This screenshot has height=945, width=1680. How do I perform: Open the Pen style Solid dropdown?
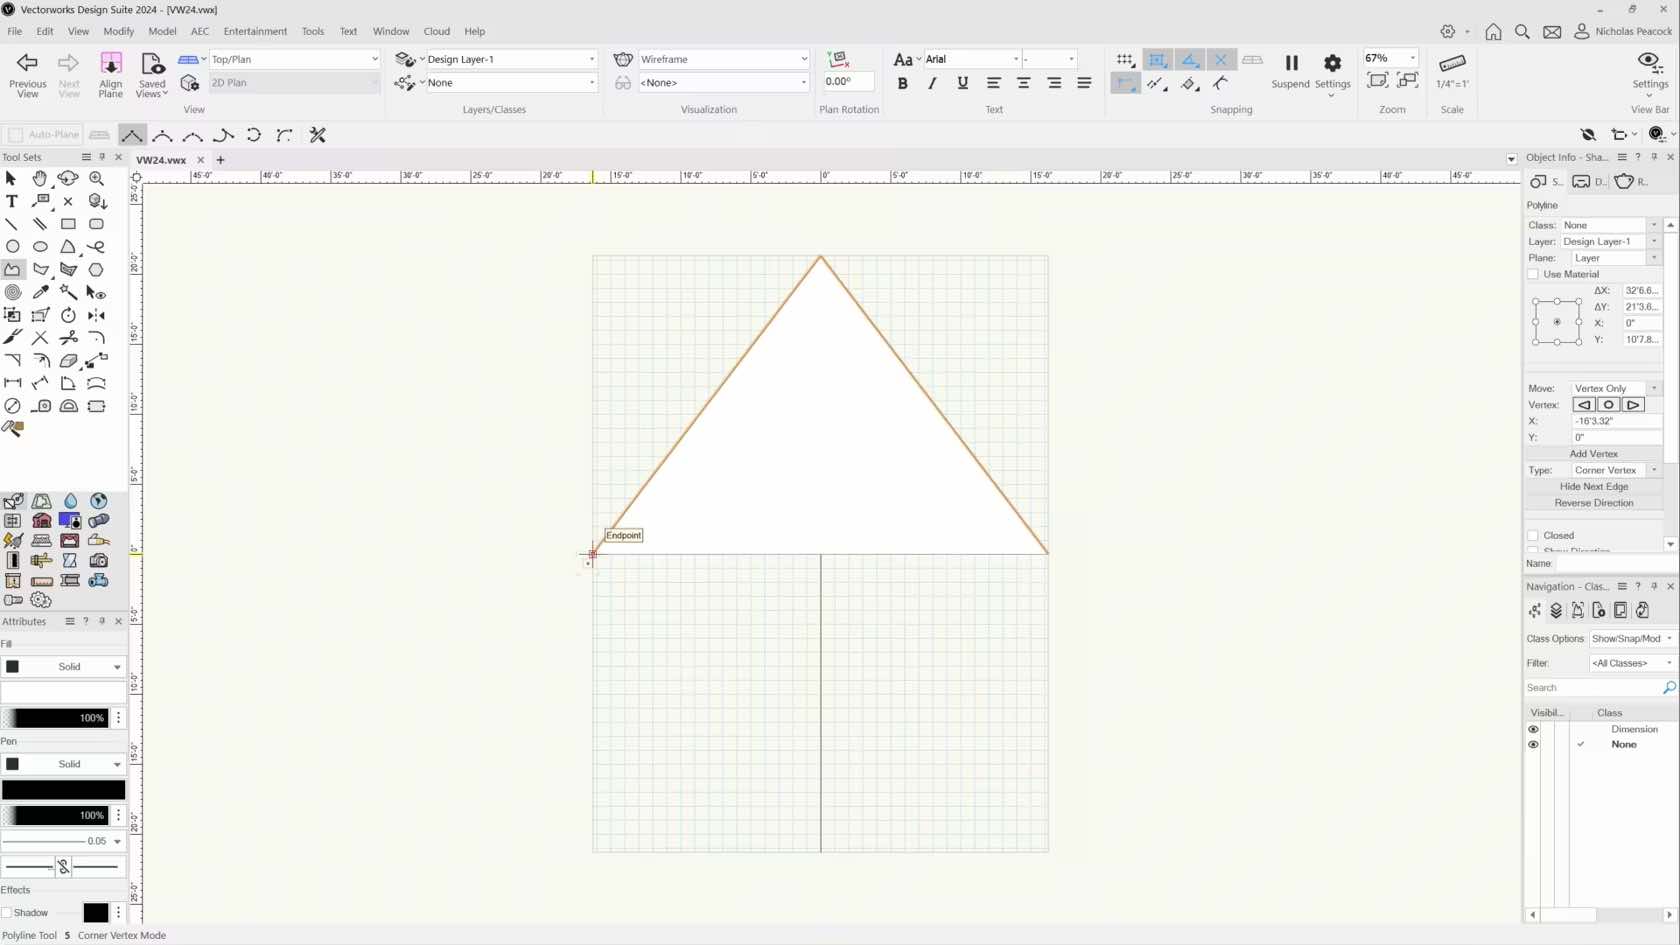(x=63, y=764)
